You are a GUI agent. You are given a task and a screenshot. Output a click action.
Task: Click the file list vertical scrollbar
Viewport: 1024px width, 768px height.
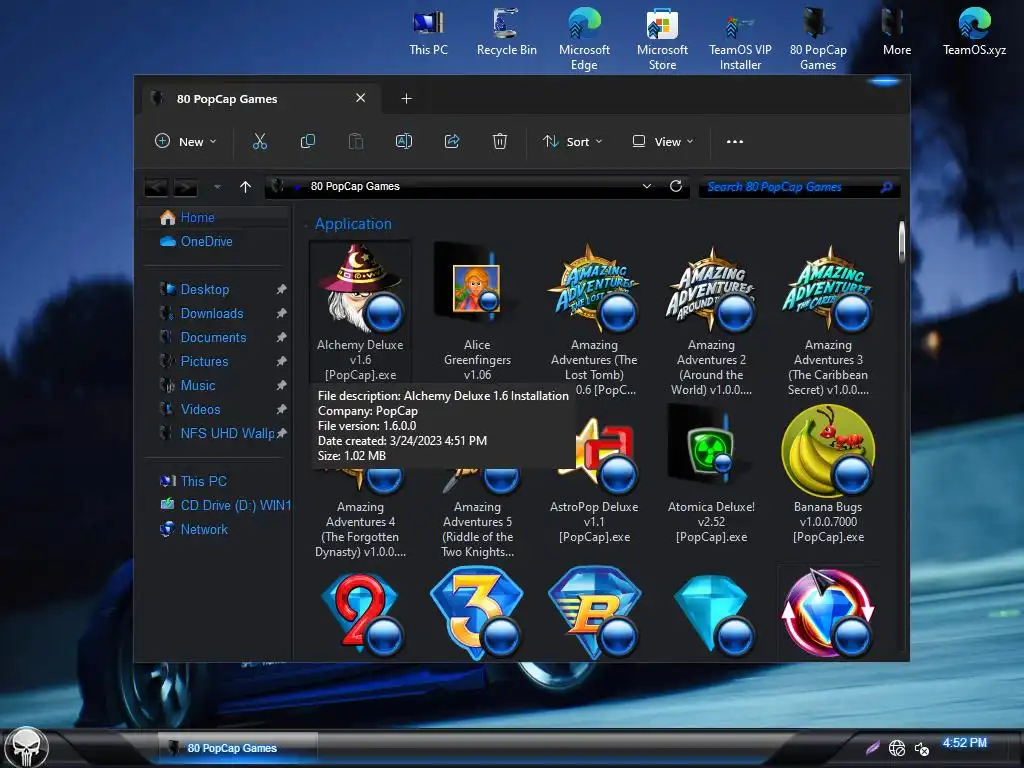point(901,242)
